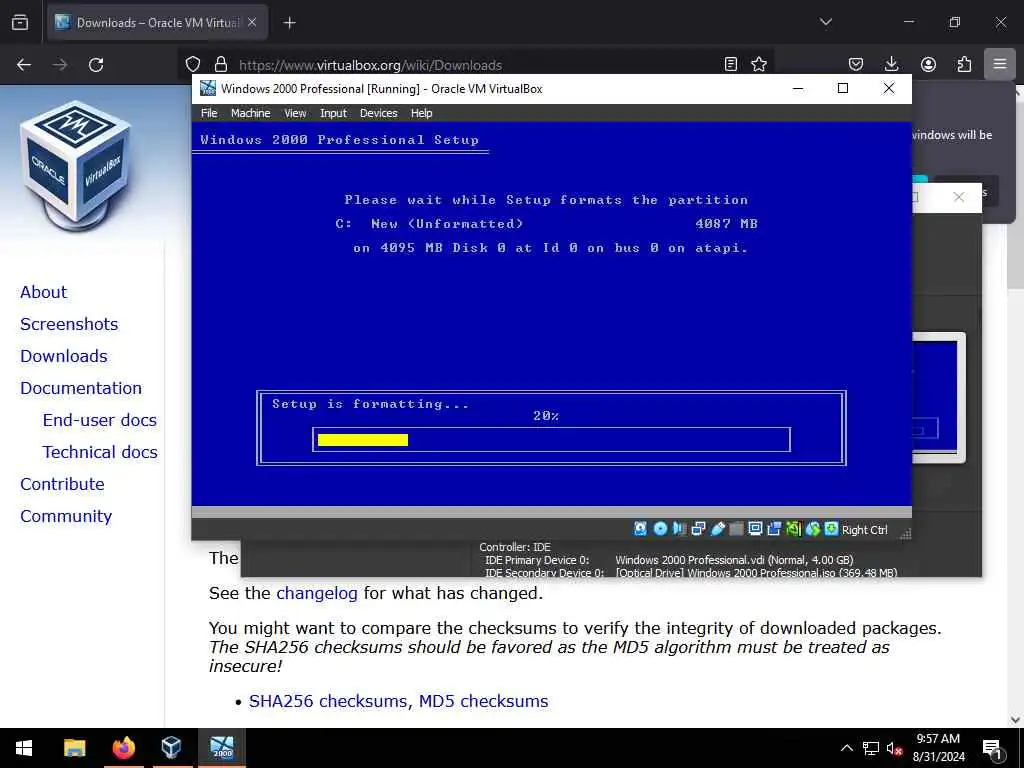
Task: Go back in browser history
Action: (x=24, y=65)
